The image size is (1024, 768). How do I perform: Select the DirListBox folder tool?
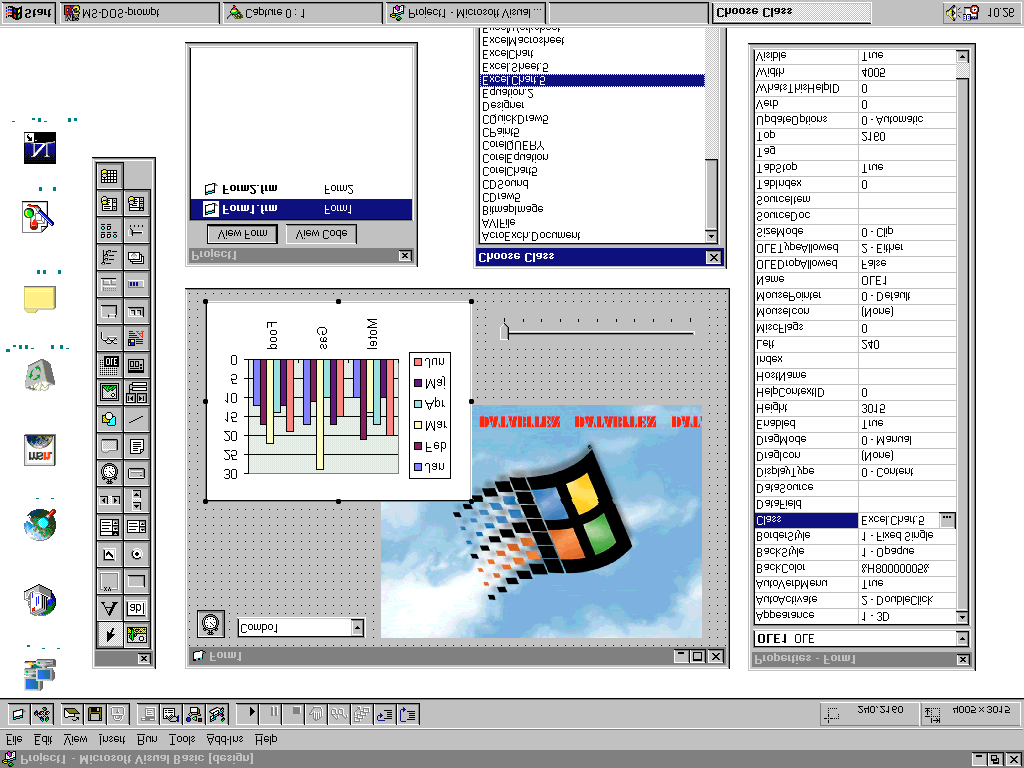[x=110, y=446]
